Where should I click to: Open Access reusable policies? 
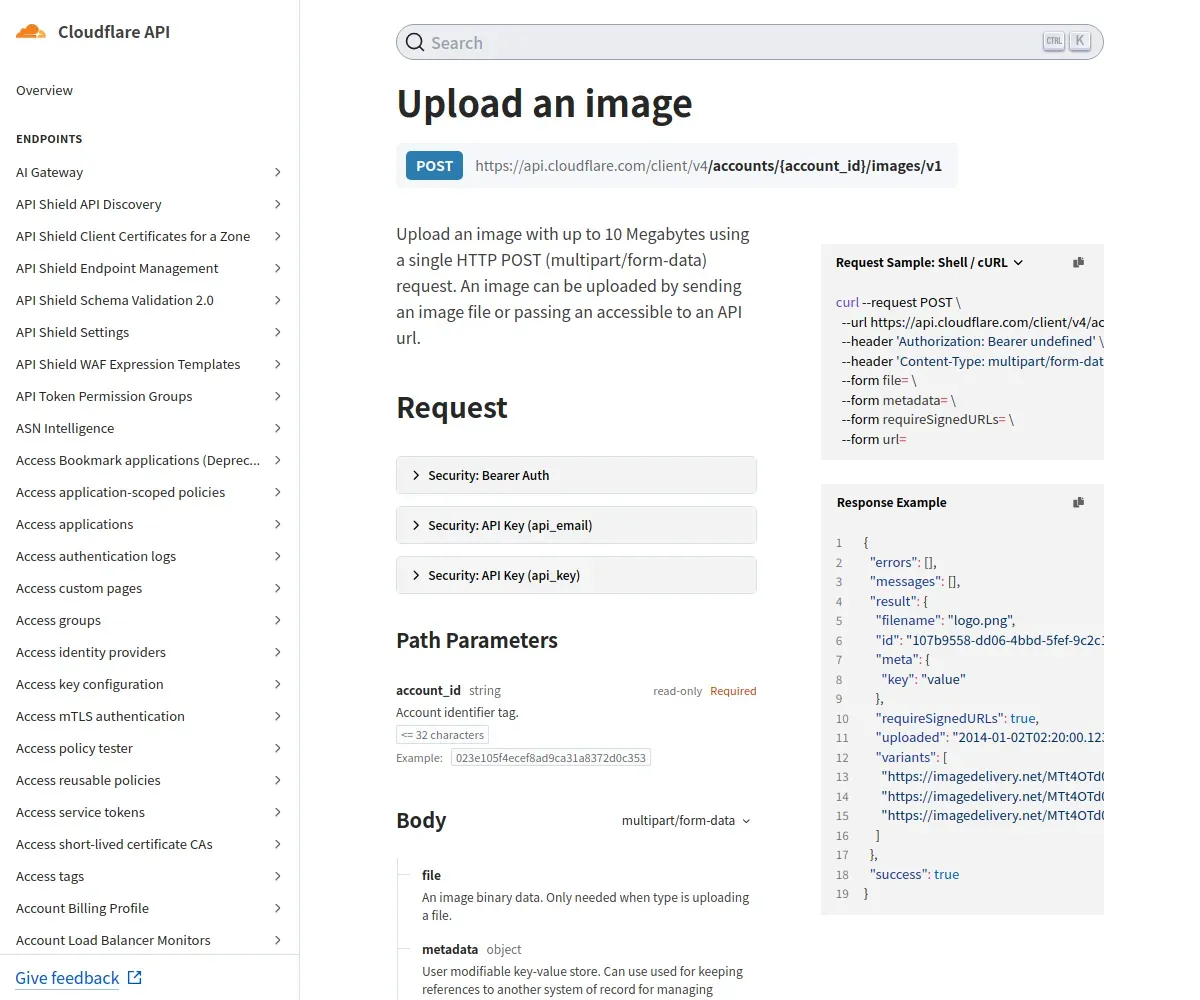point(88,780)
